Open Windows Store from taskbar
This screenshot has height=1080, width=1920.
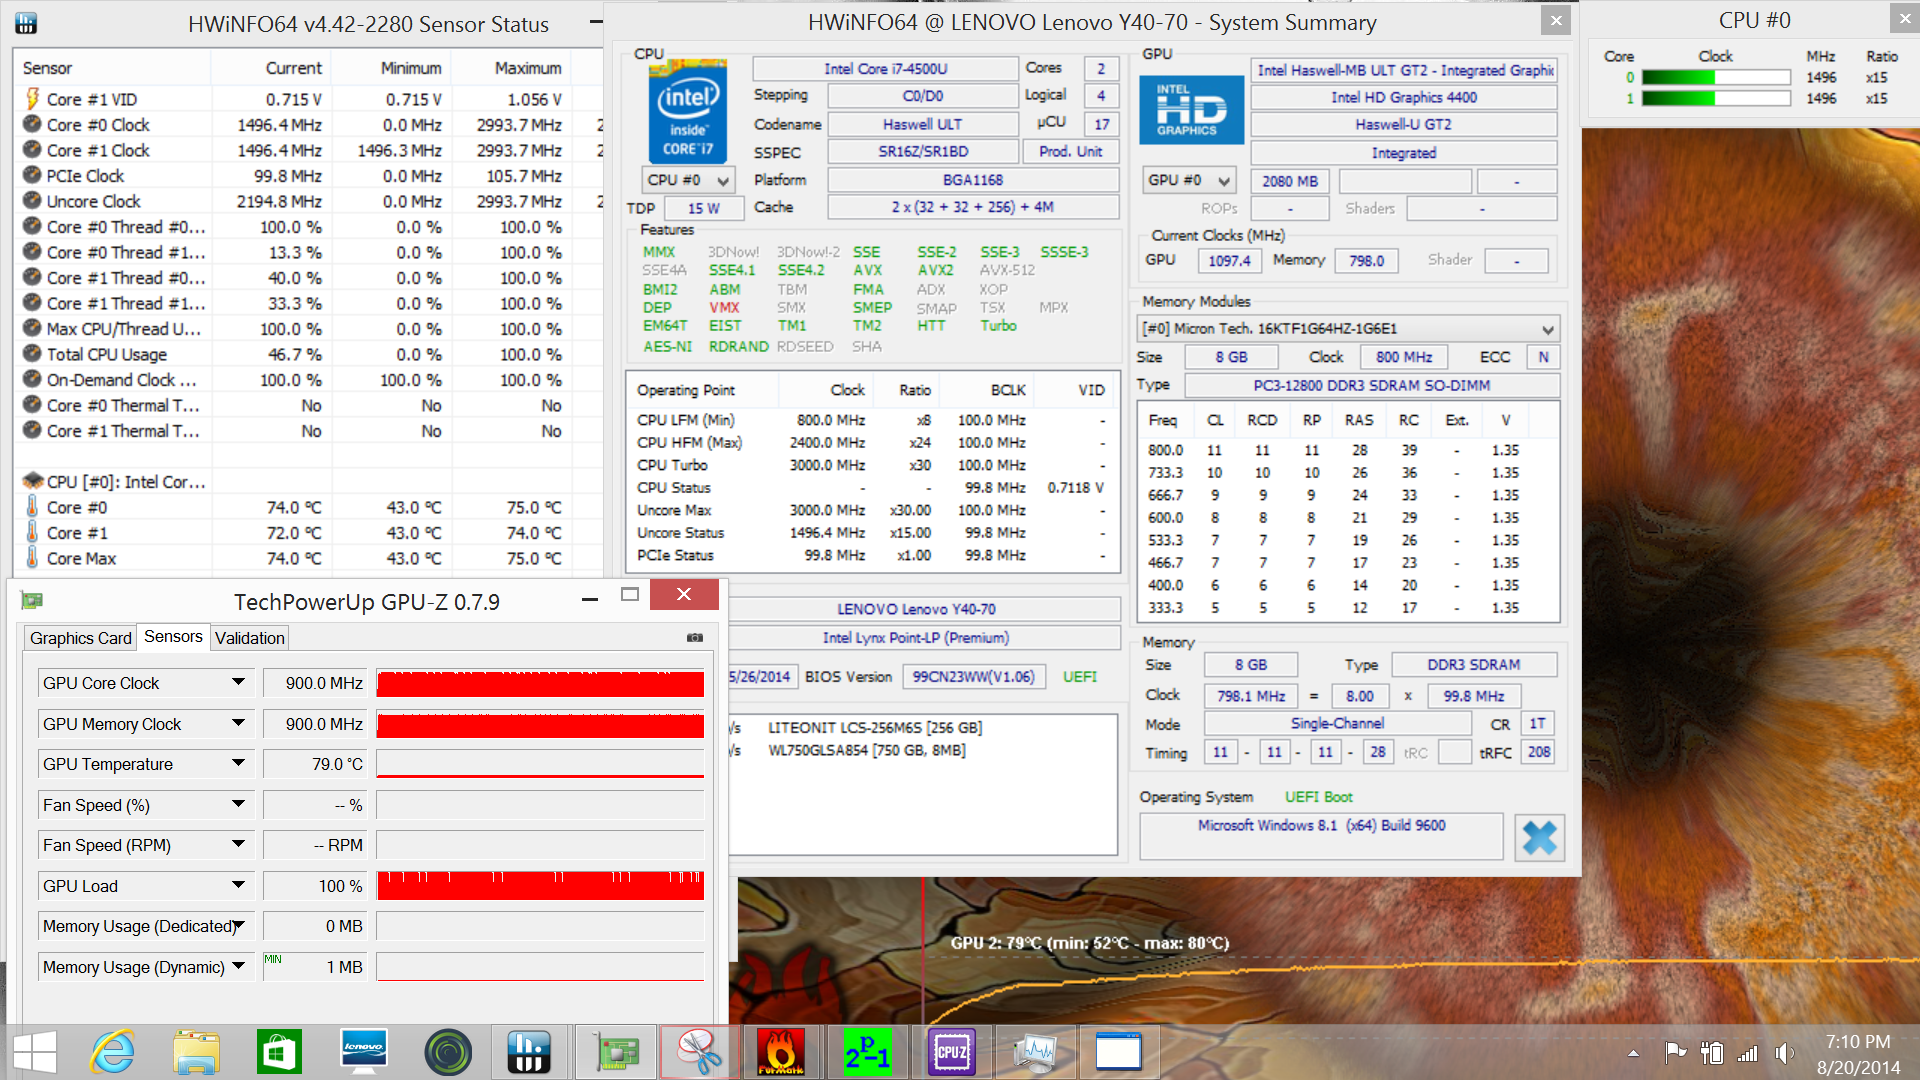pos(279,1052)
